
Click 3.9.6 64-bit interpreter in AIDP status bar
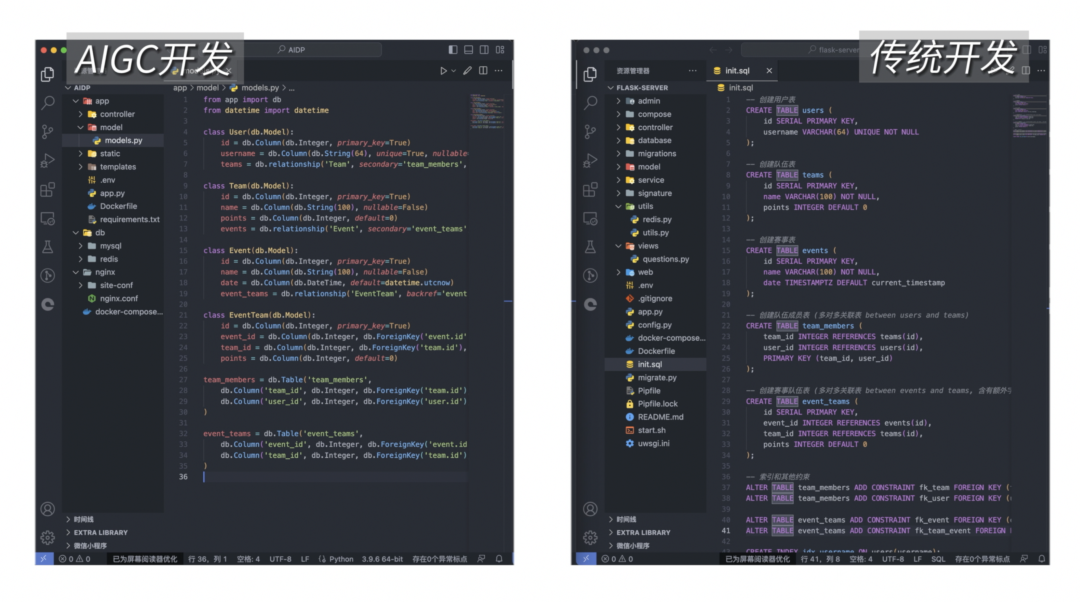(x=382, y=559)
